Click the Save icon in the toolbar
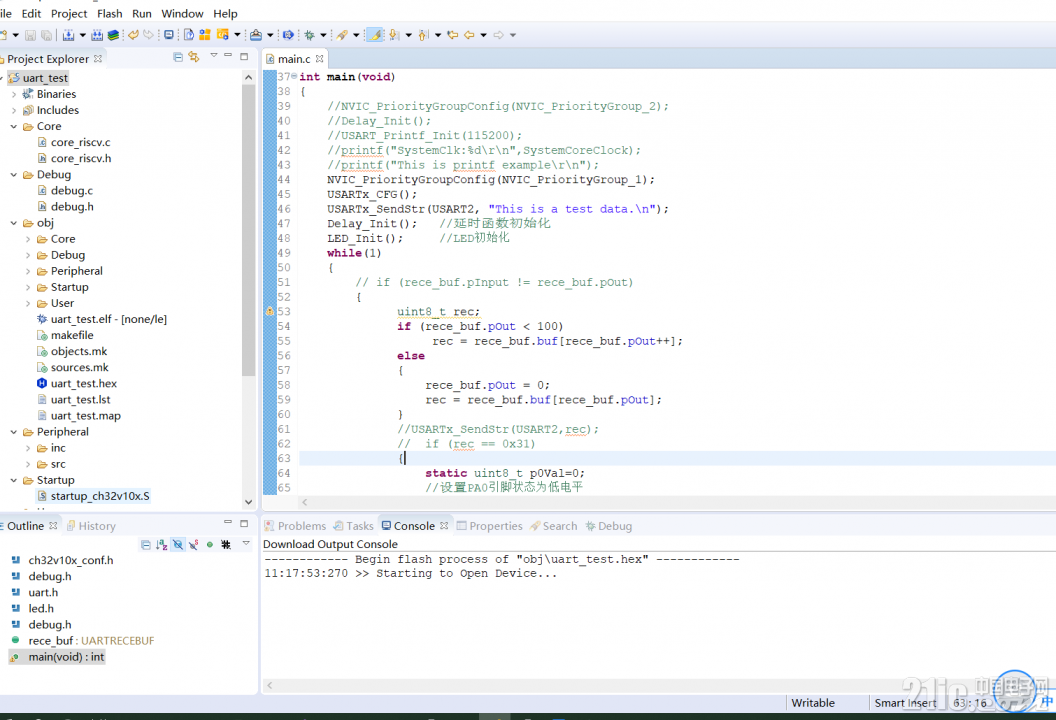Screen dimensions: 1056x720 click(30, 35)
